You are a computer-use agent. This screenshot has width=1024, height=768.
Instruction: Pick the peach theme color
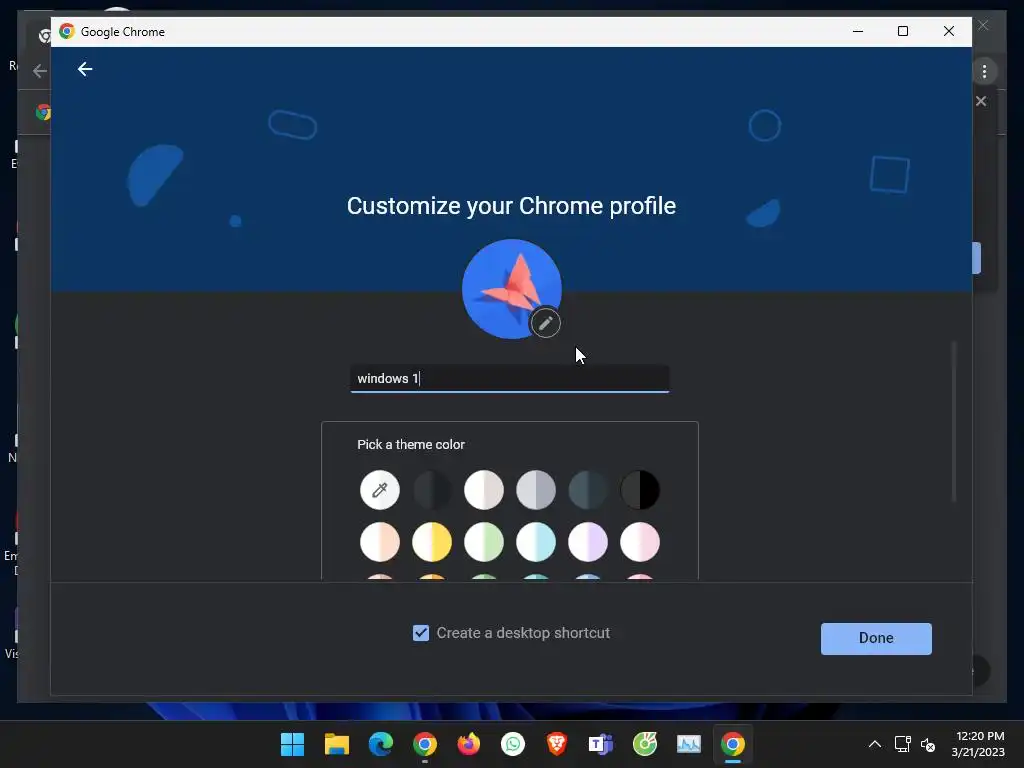(x=379, y=542)
